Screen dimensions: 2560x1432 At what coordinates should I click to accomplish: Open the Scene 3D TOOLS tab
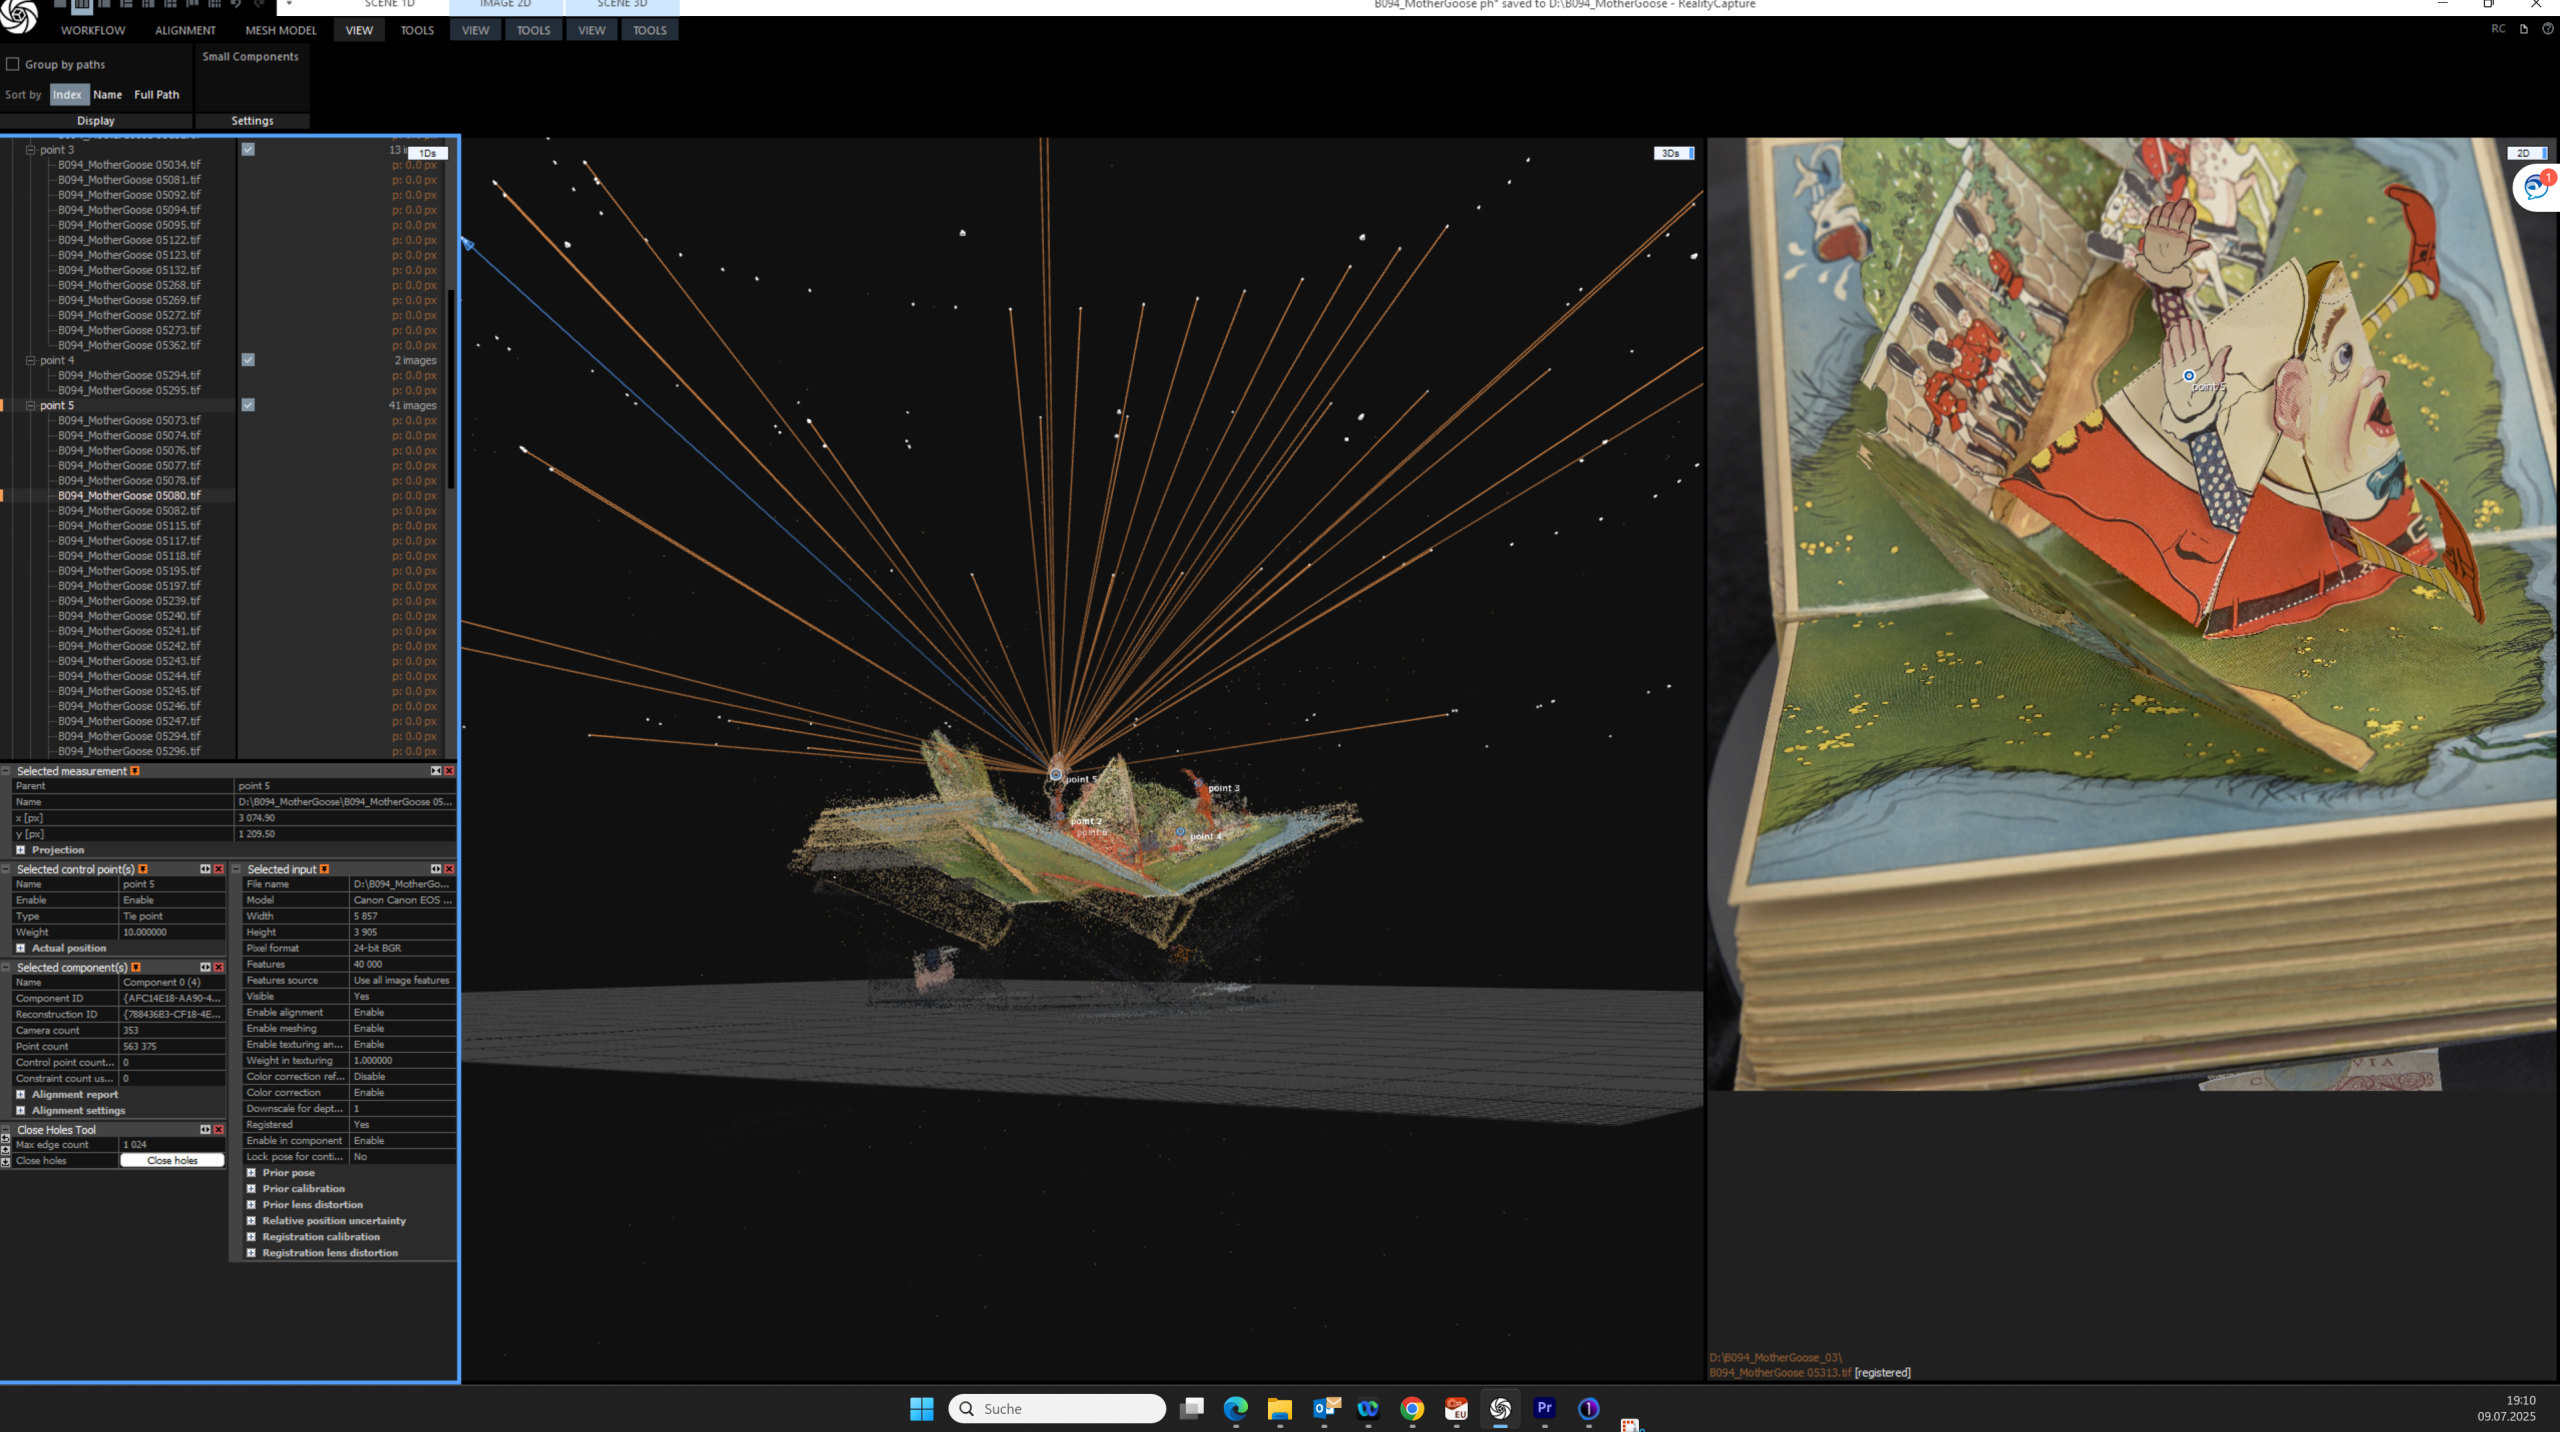point(649,30)
